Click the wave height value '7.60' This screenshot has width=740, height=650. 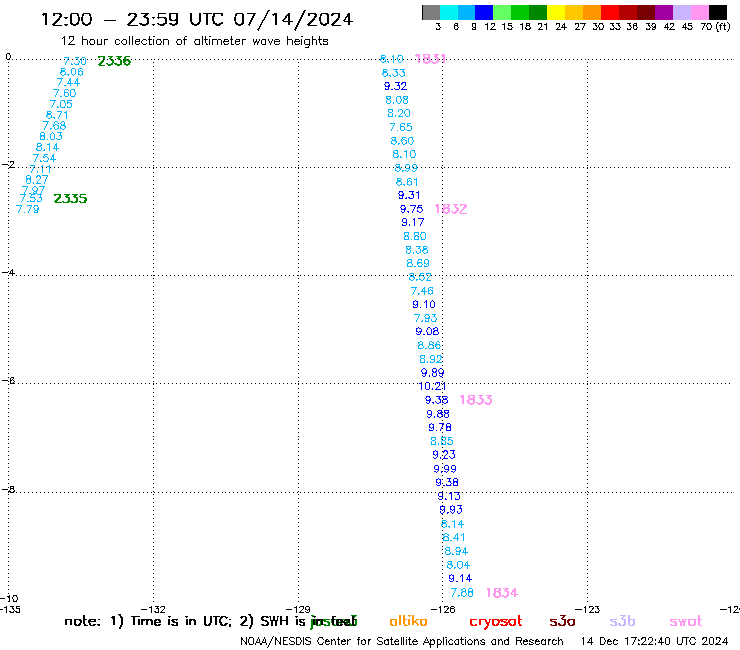pos(64,93)
